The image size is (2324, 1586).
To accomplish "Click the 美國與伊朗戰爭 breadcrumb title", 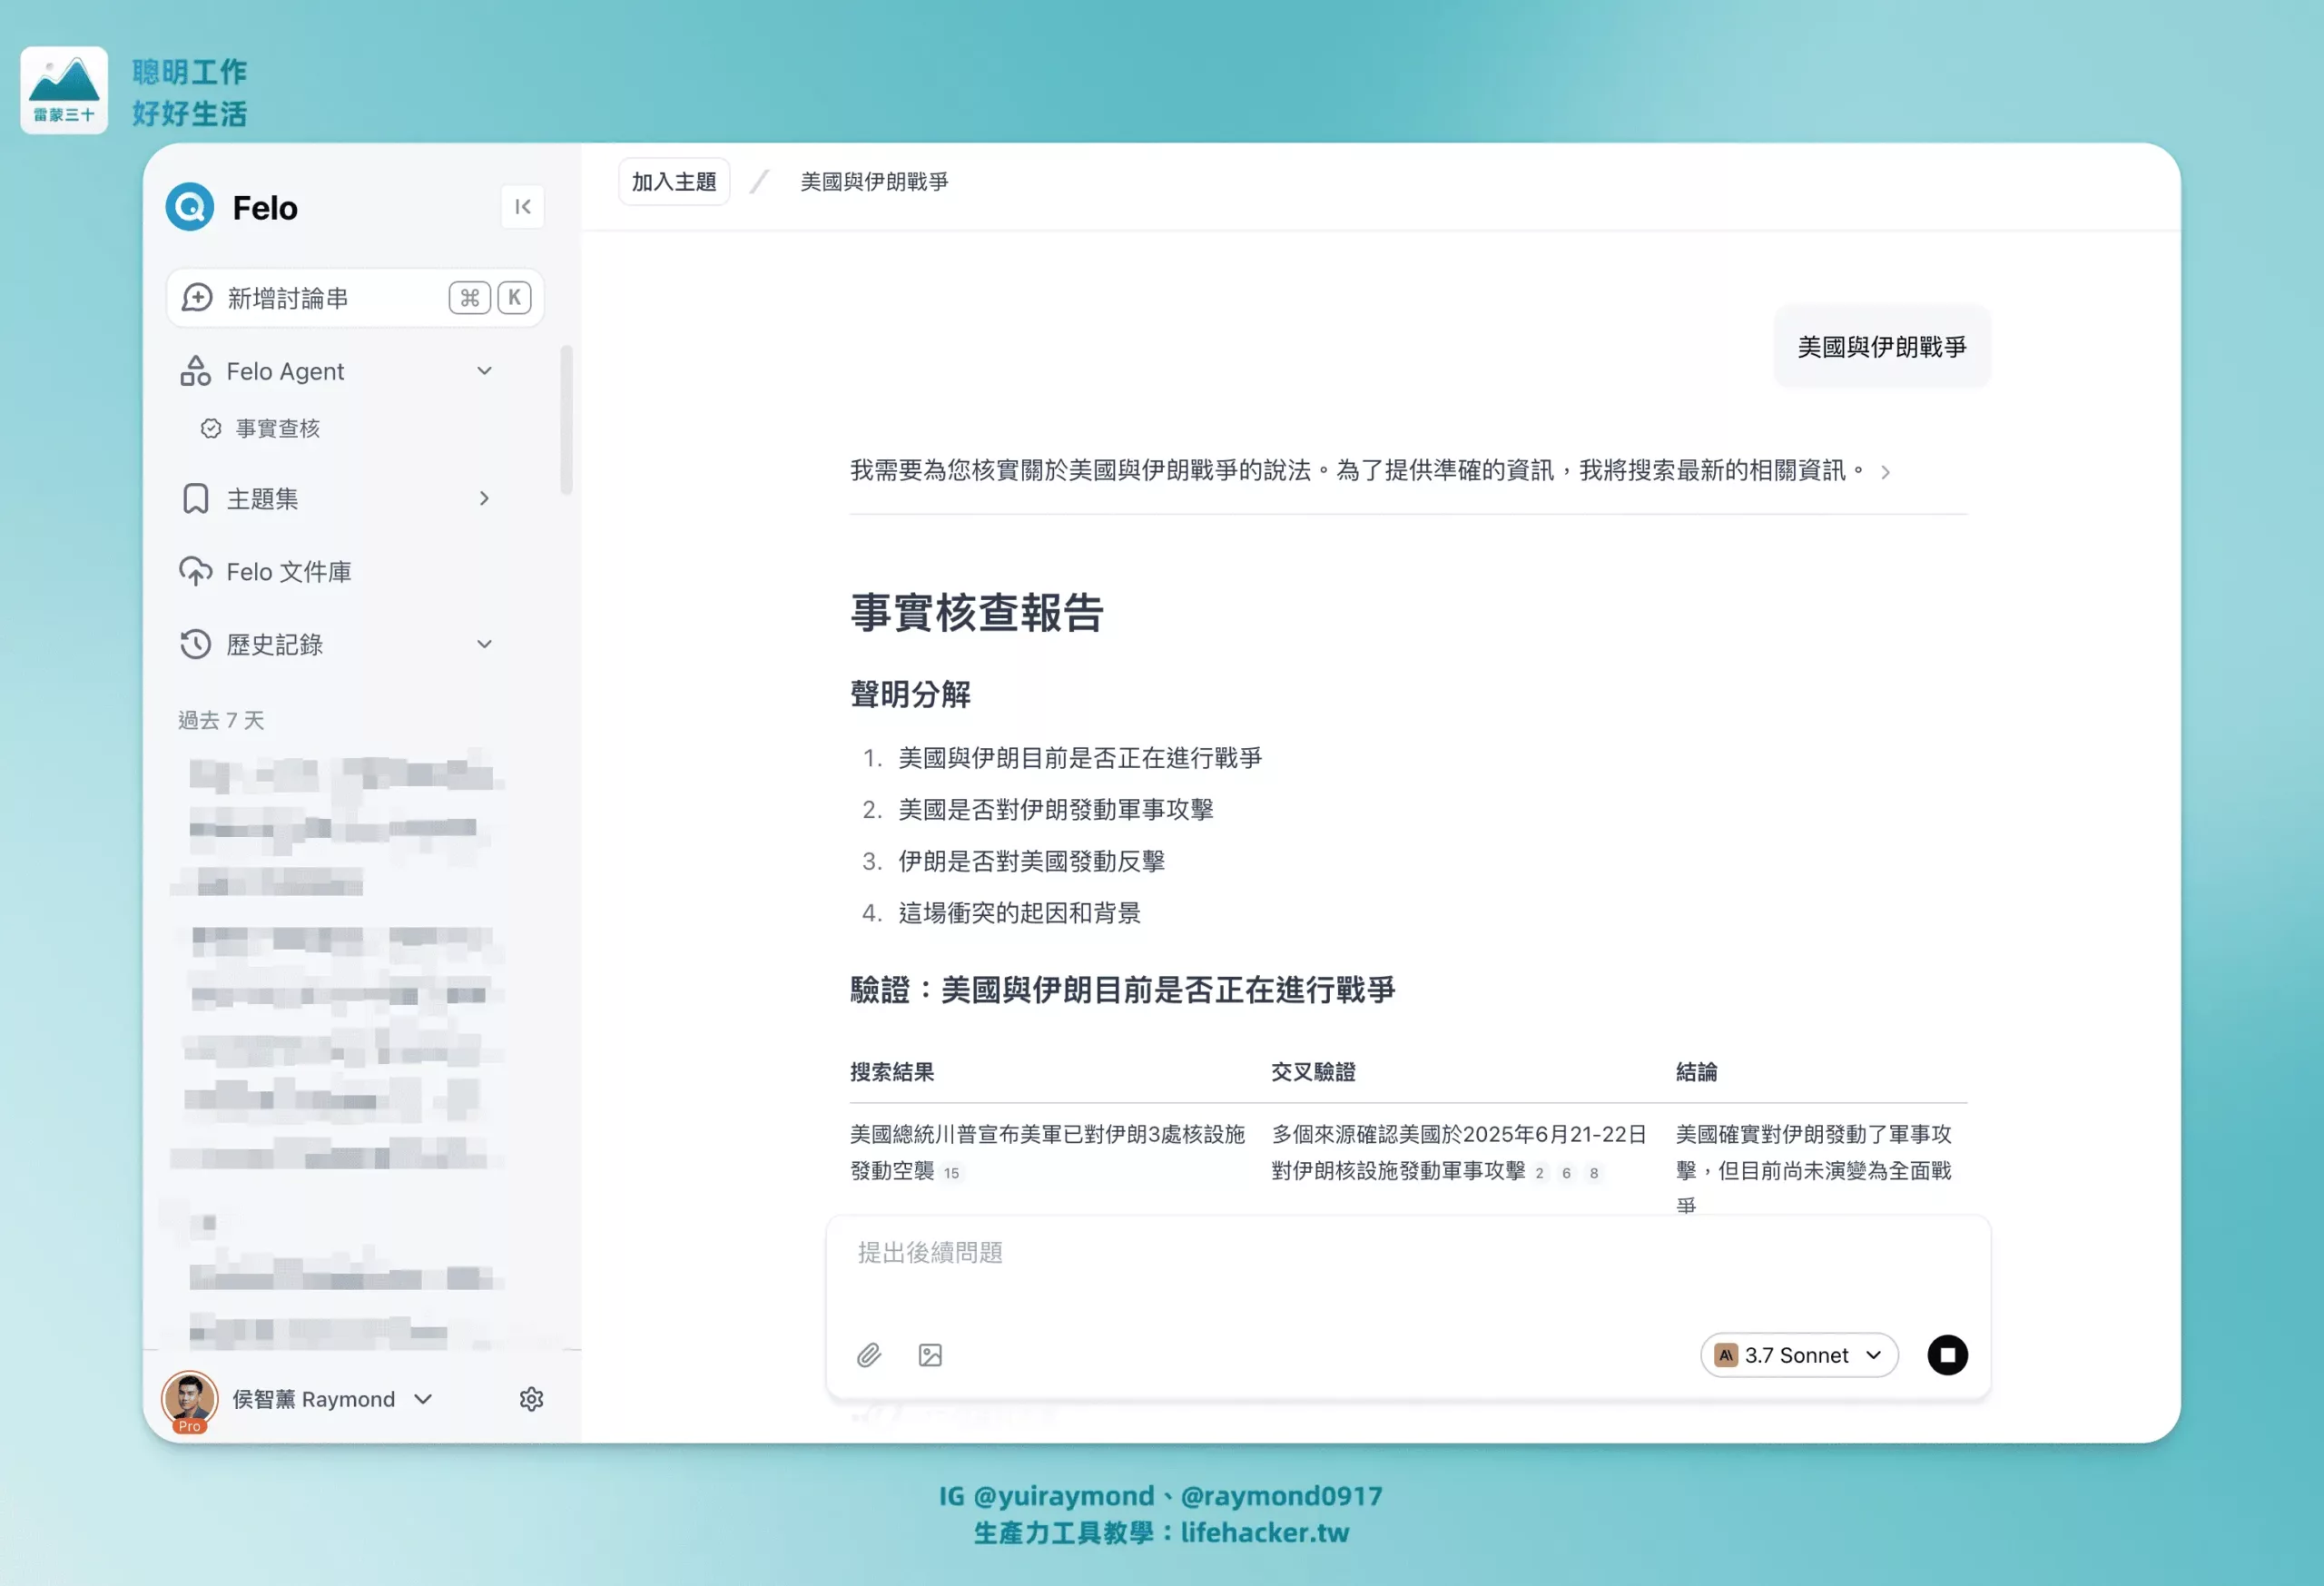I will (874, 182).
